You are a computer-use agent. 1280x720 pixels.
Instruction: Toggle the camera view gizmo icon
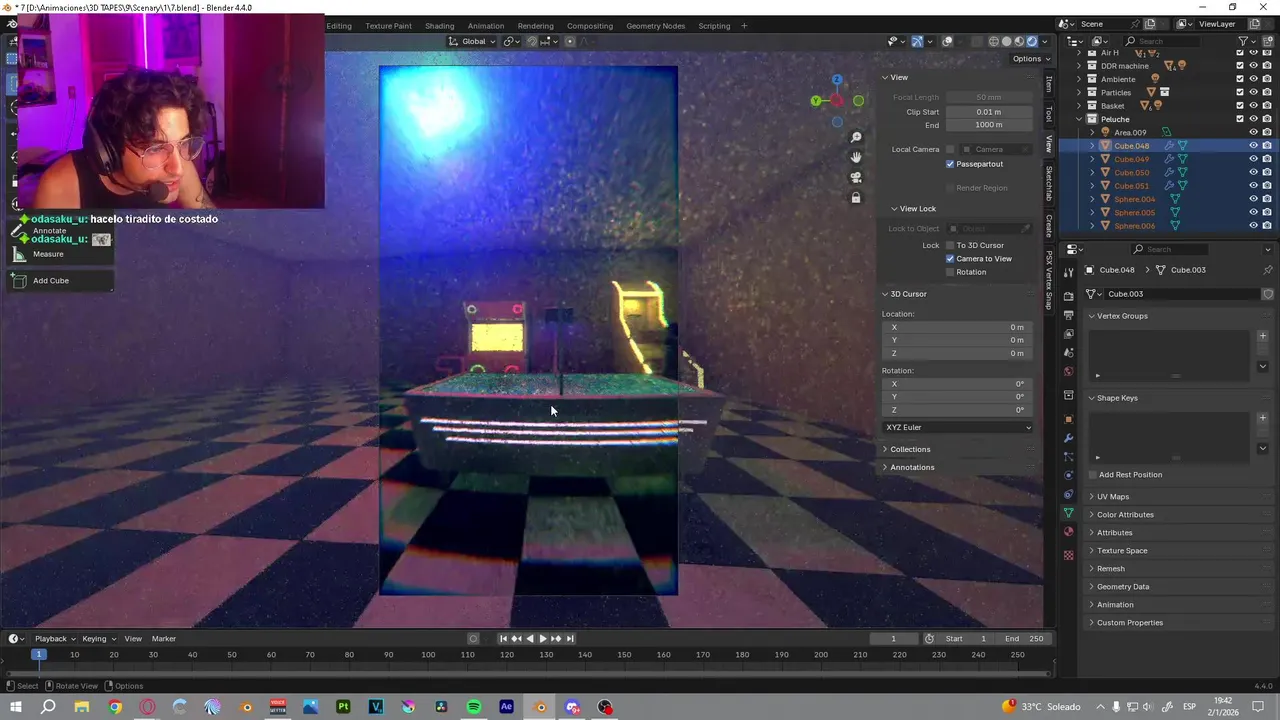coord(856,178)
